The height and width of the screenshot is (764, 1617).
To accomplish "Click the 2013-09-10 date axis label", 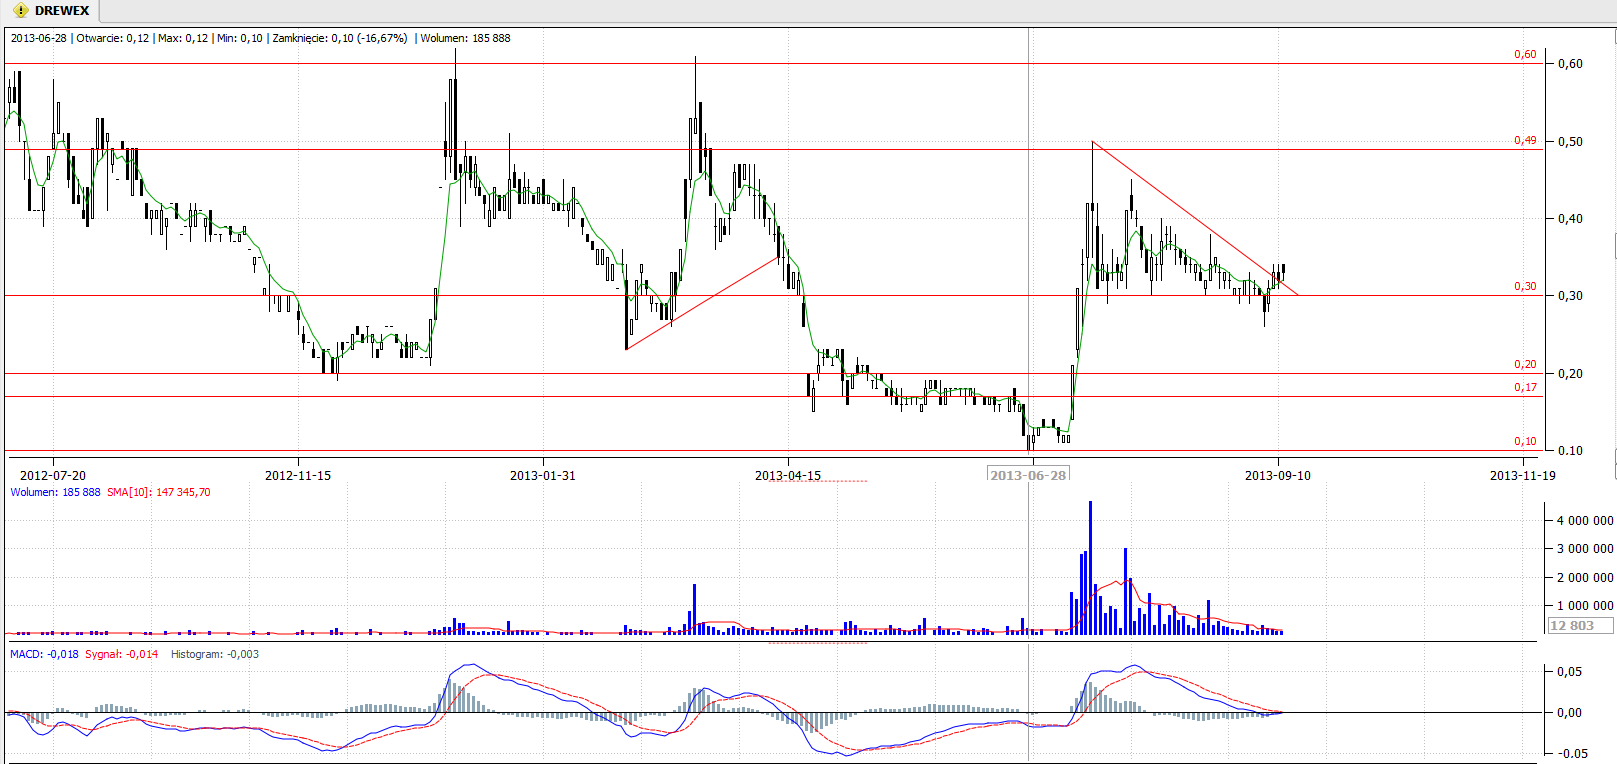I will tap(1278, 475).
